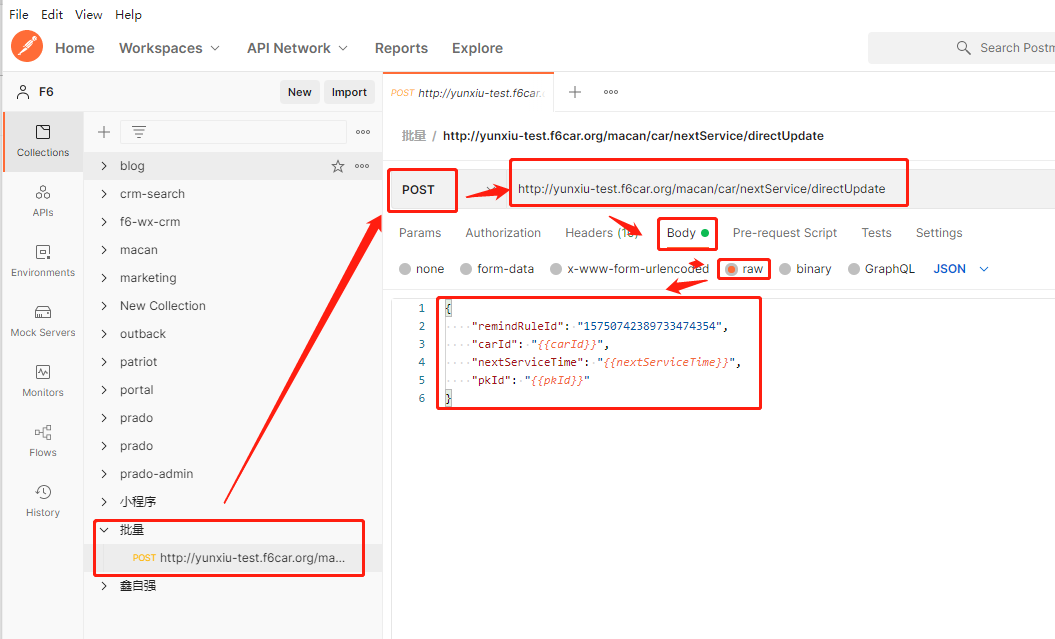Open the Mock Servers sidebar panel
The width and height of the screenshot is (1055, 639).
(43, 321)
